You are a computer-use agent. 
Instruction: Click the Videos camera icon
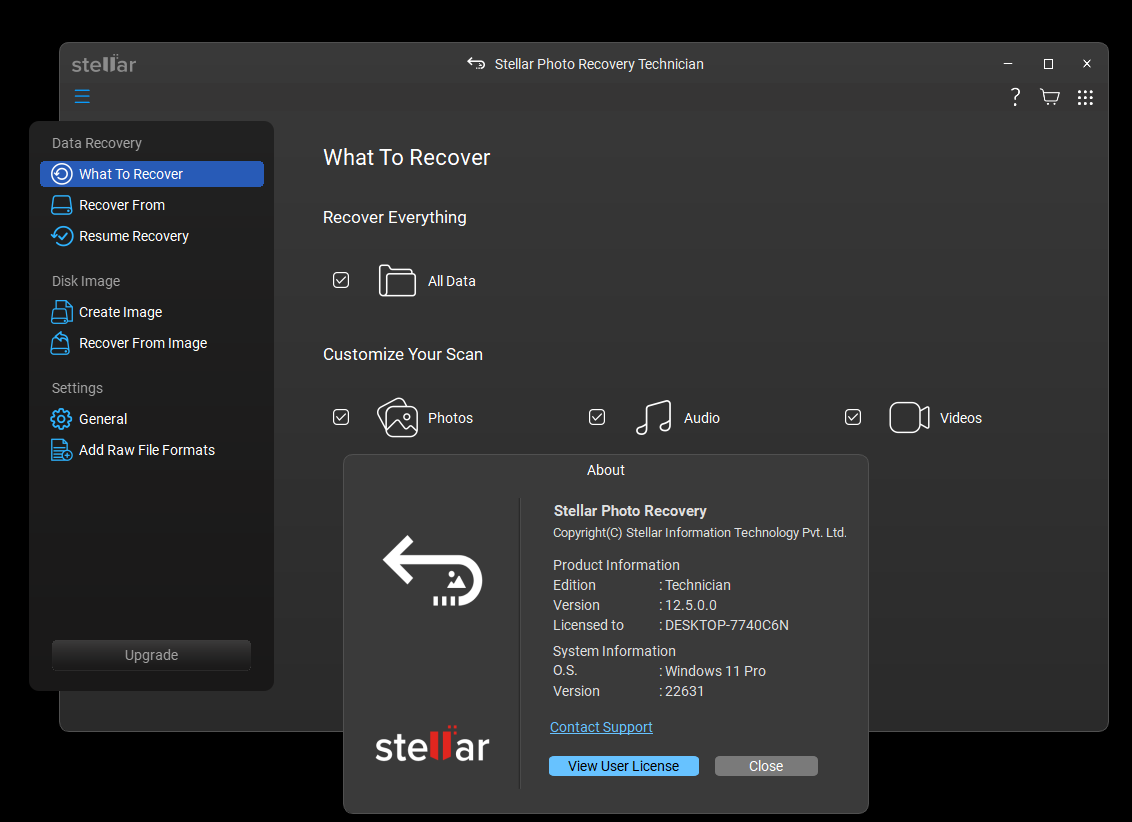(909, 417)
